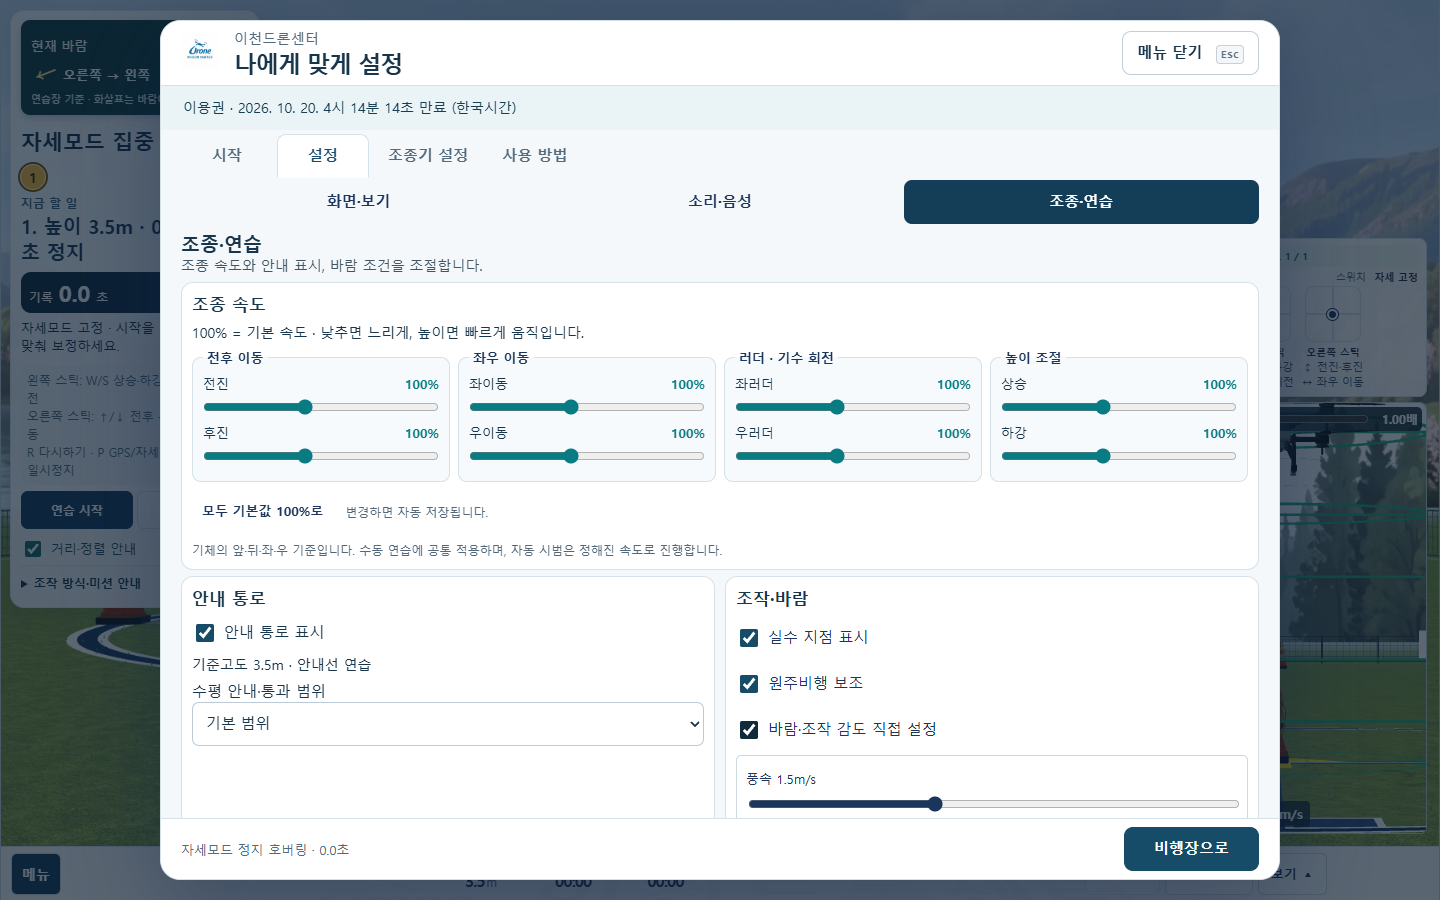Toggle 안내 통로 표시 checkbox
Image resolution: width=1440 pixels, height=900 pixels.
point(205,632)
